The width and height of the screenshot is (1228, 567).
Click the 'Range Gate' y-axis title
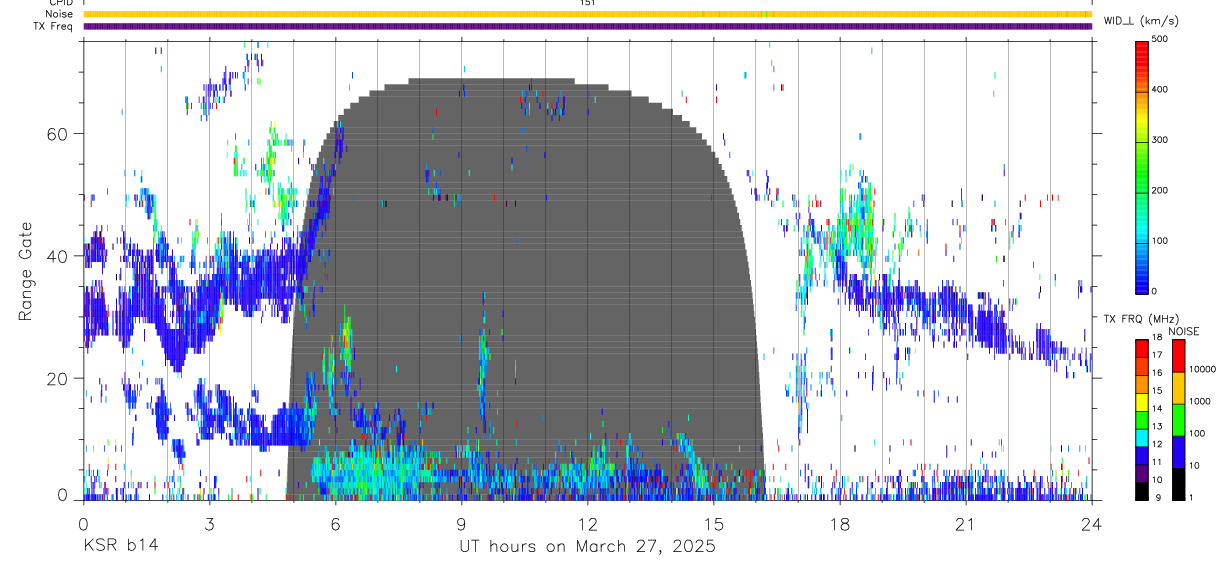[26, 271]
